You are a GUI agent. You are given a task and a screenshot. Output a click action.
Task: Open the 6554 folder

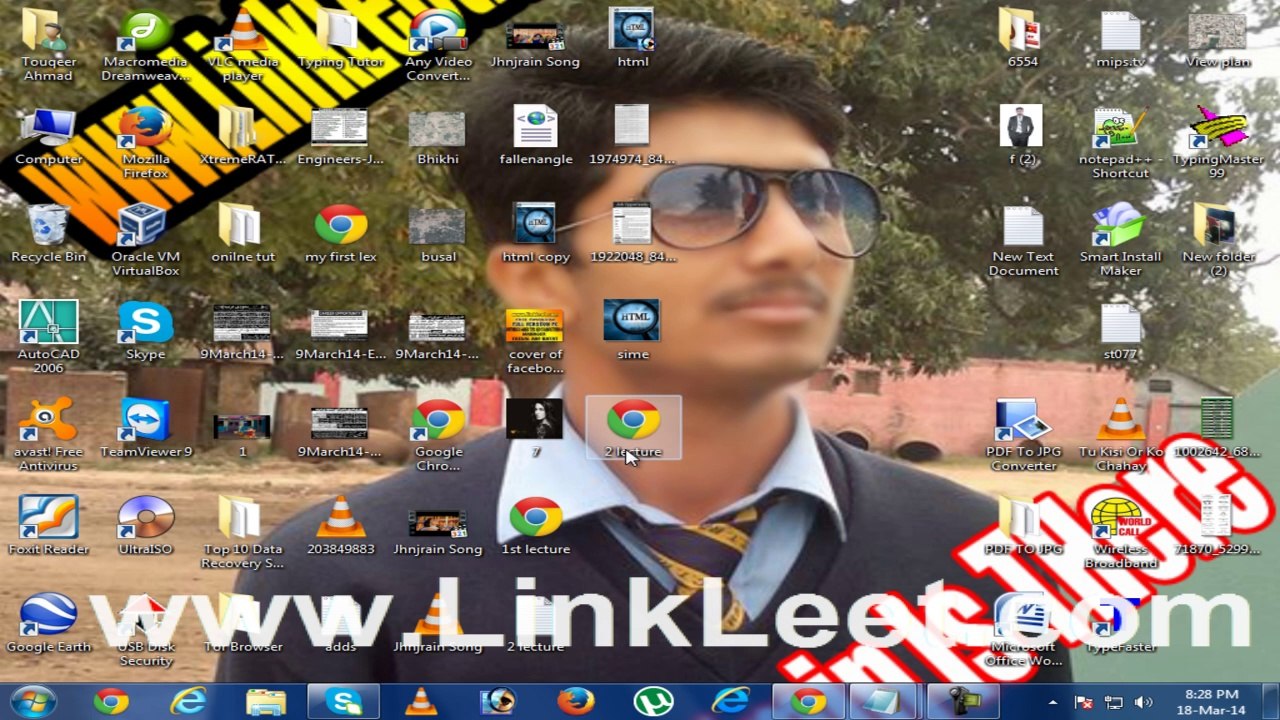[1022, 39]
